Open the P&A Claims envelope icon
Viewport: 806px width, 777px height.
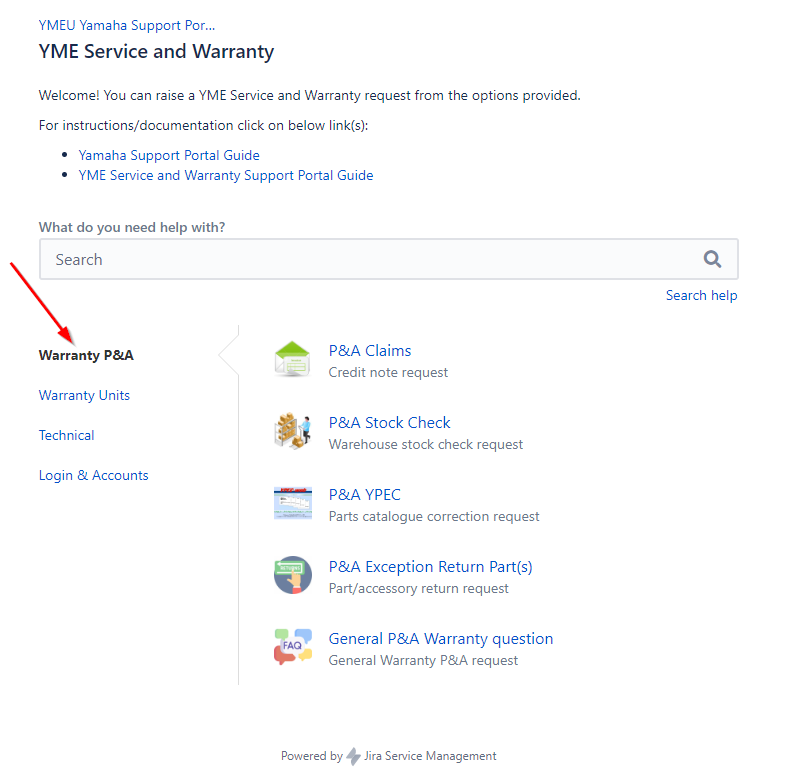click(x=292, y=359)
